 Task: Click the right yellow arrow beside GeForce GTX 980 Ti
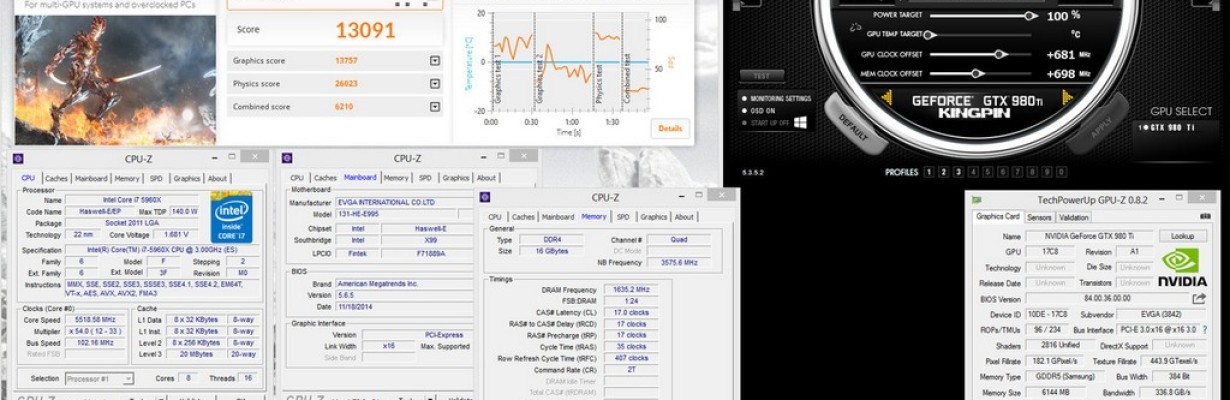click(1067, 99)
